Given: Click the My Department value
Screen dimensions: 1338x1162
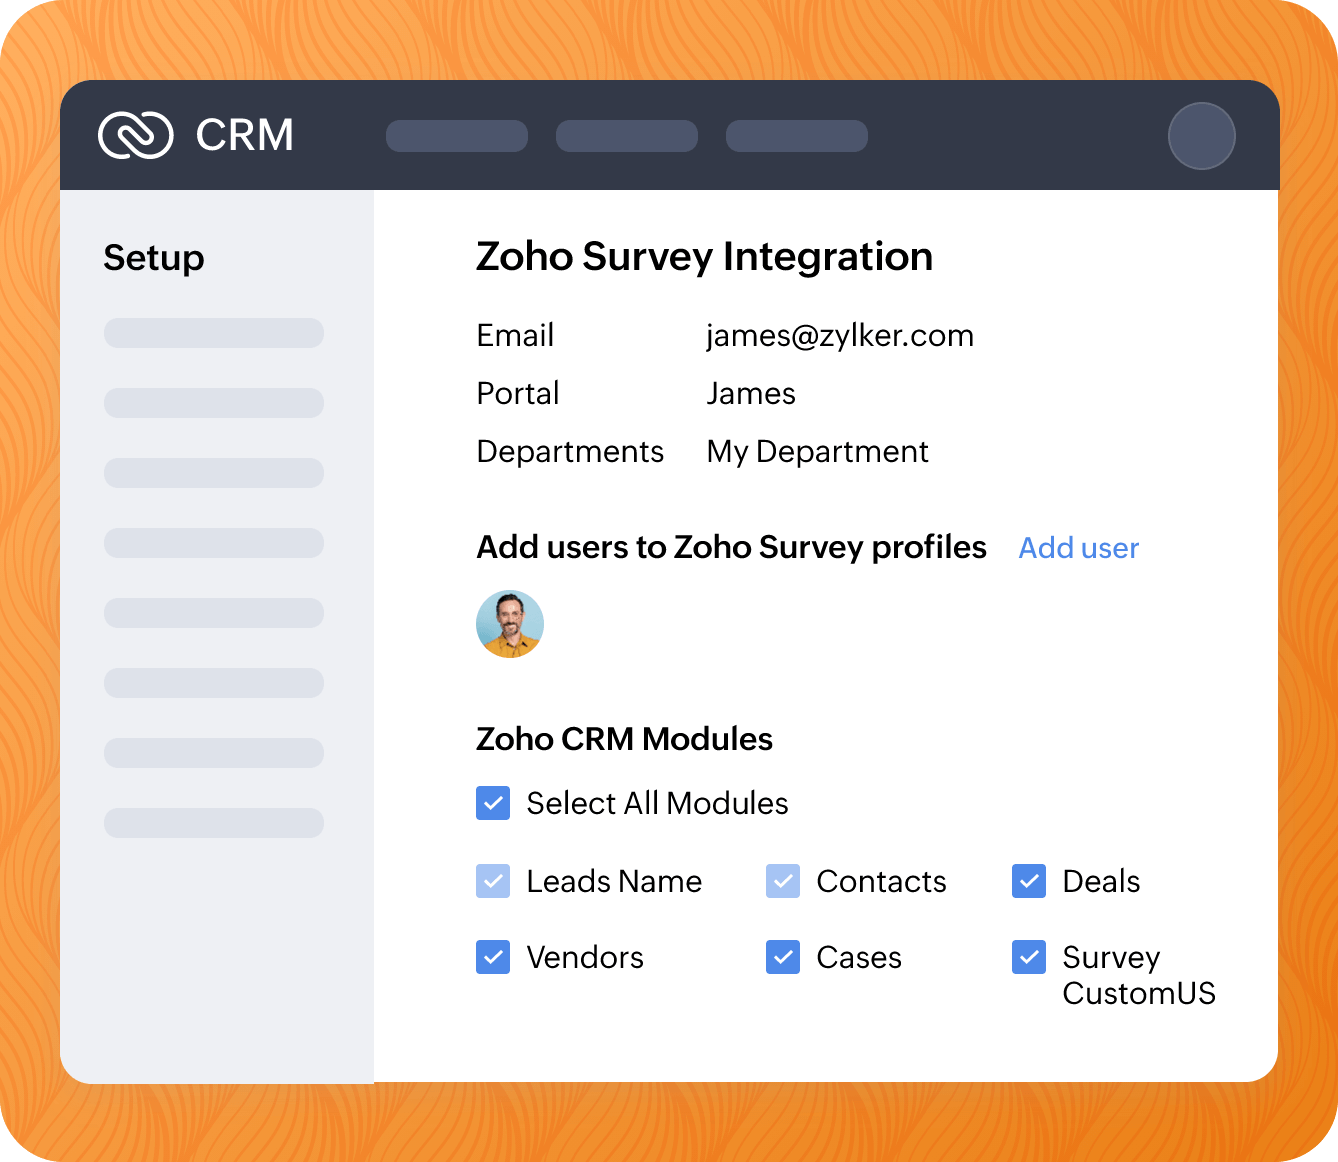Looking at the screenshot, I should (817, 452).
